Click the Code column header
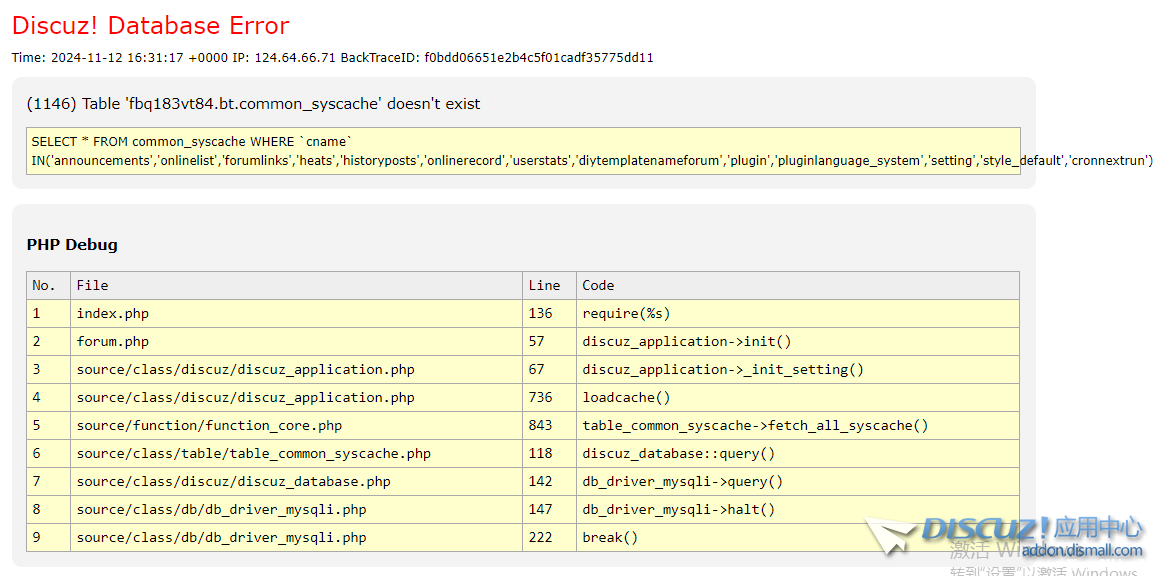The width and height of the screenshot is (1161, 576). click(598, 286)
